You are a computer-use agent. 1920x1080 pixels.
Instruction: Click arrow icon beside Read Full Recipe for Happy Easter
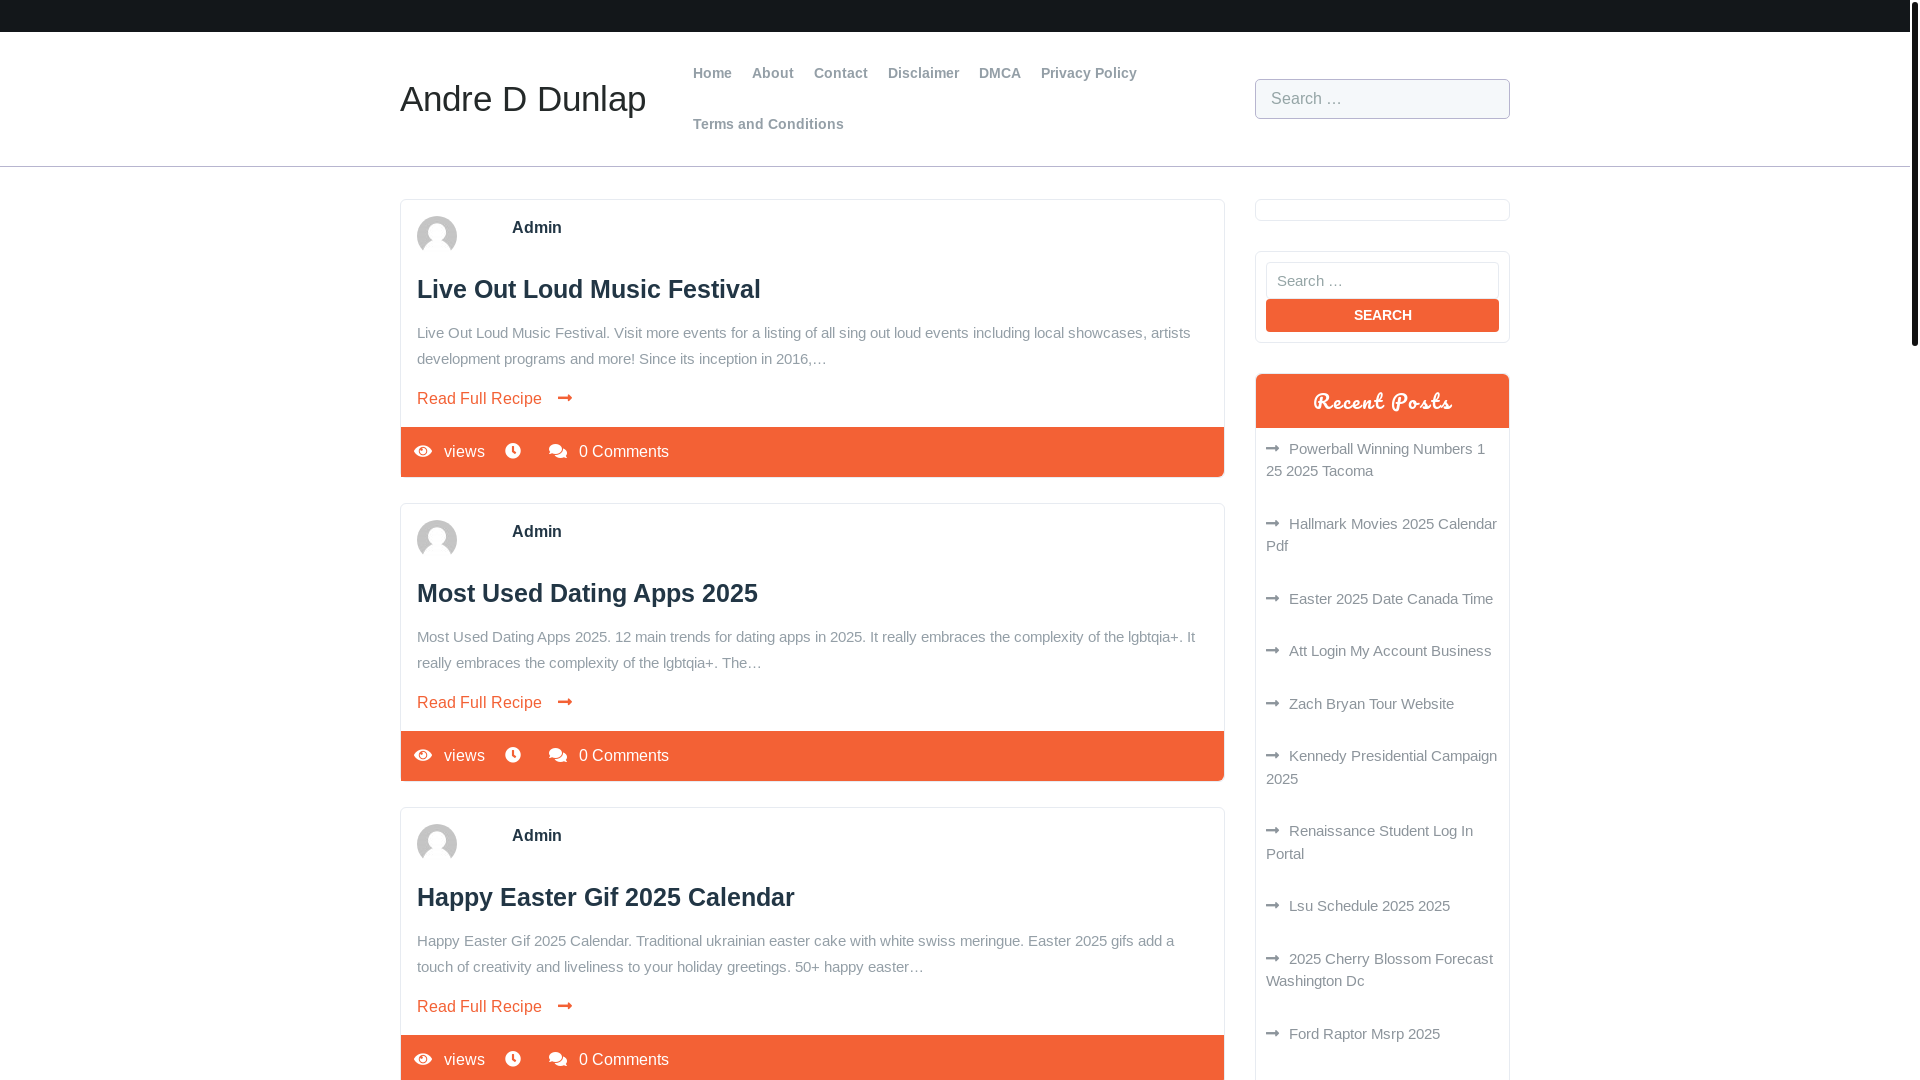point(565,1006)
